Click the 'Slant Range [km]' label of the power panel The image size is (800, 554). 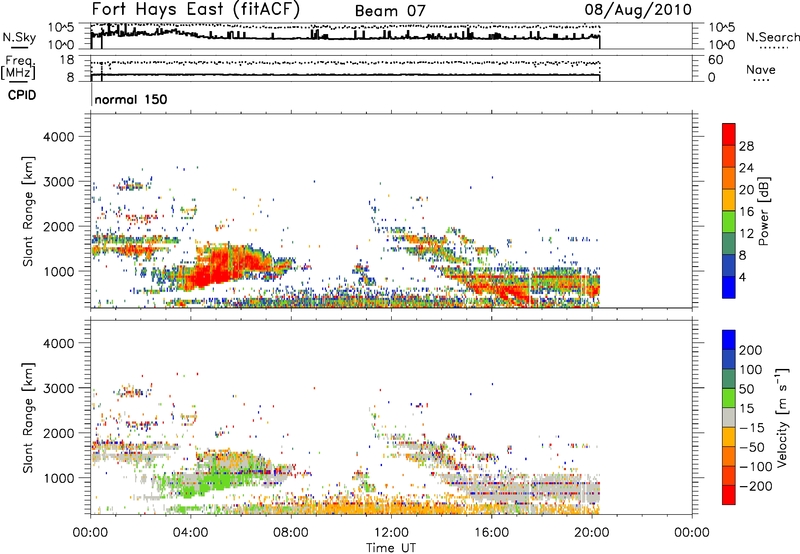(28, 211)
